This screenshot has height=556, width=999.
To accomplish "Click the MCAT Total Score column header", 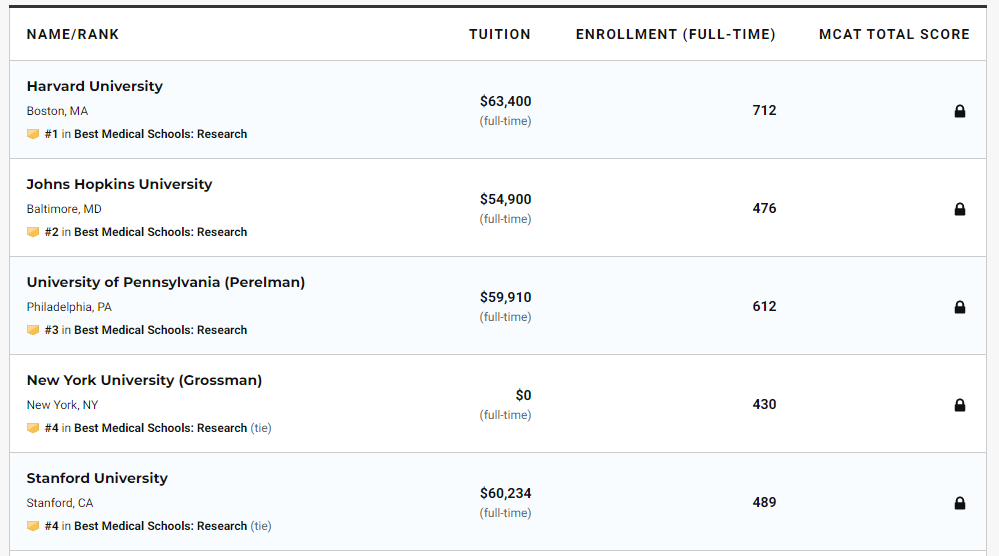I will point(894,34).
